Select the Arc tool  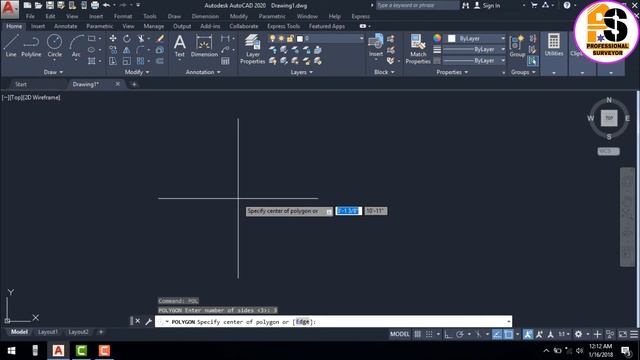click(x=76, y=45)
